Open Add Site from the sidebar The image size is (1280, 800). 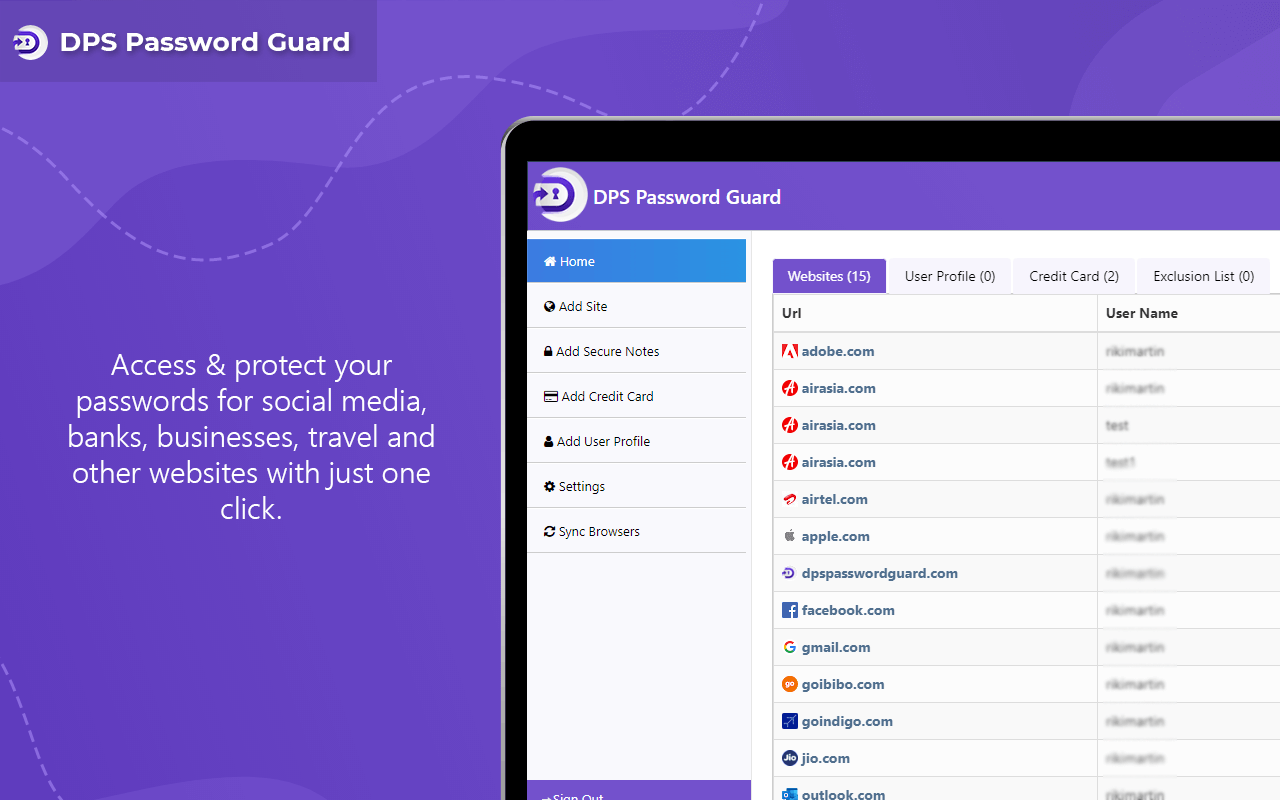coord(636,306)
